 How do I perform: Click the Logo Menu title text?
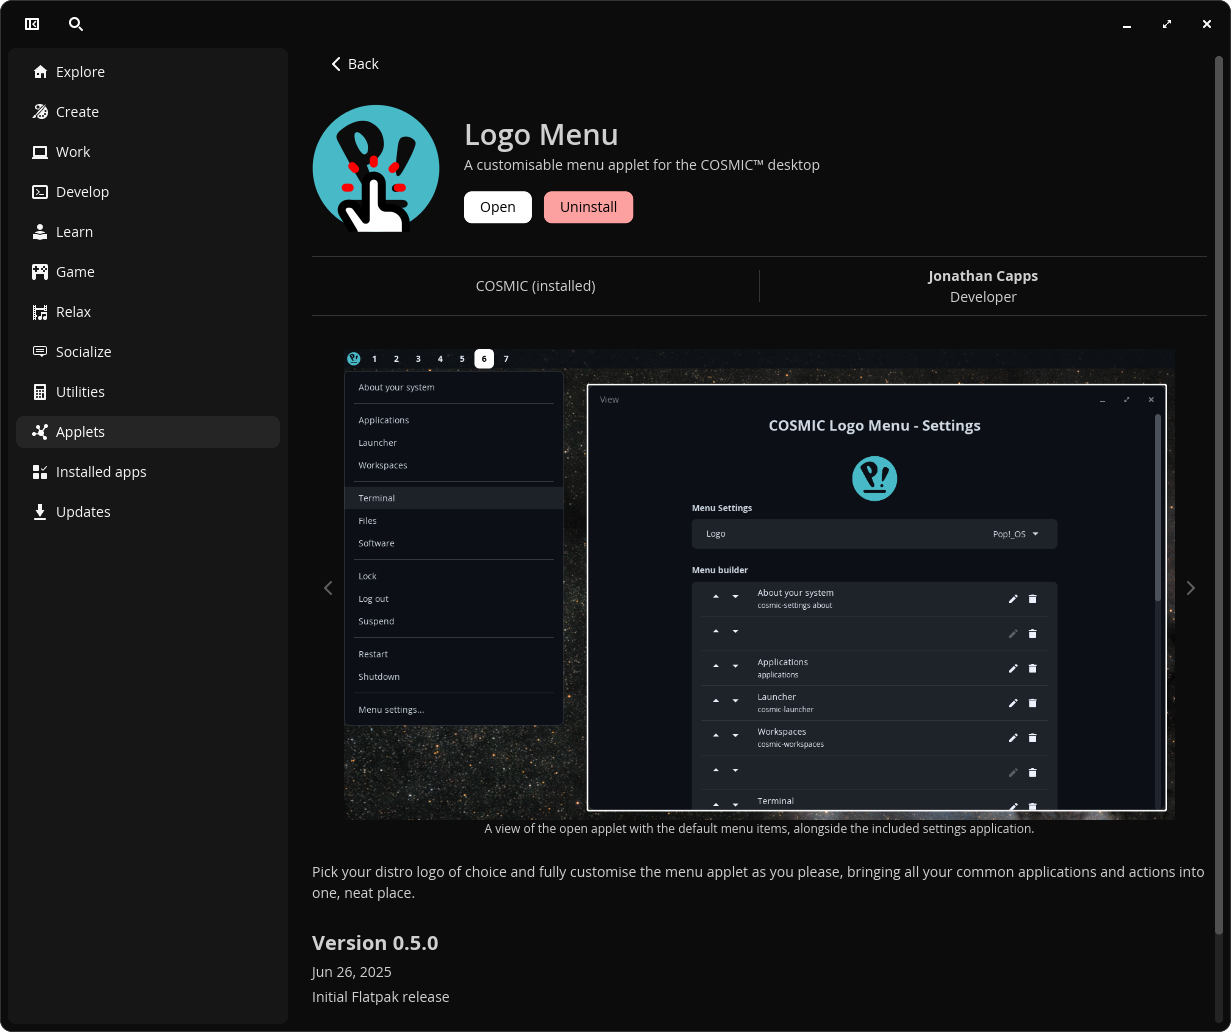click(x=541, y=135)
